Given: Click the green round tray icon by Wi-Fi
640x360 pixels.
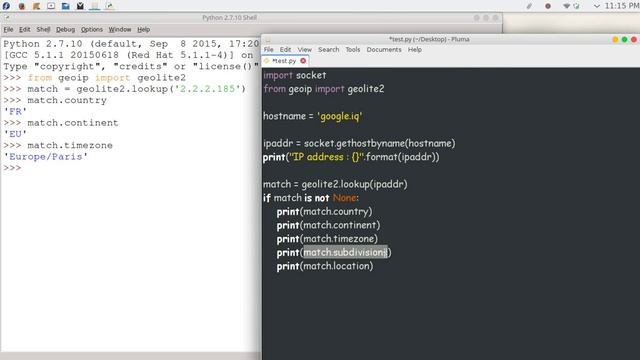Looking at the screenshot, I should [x=576, y=6].
